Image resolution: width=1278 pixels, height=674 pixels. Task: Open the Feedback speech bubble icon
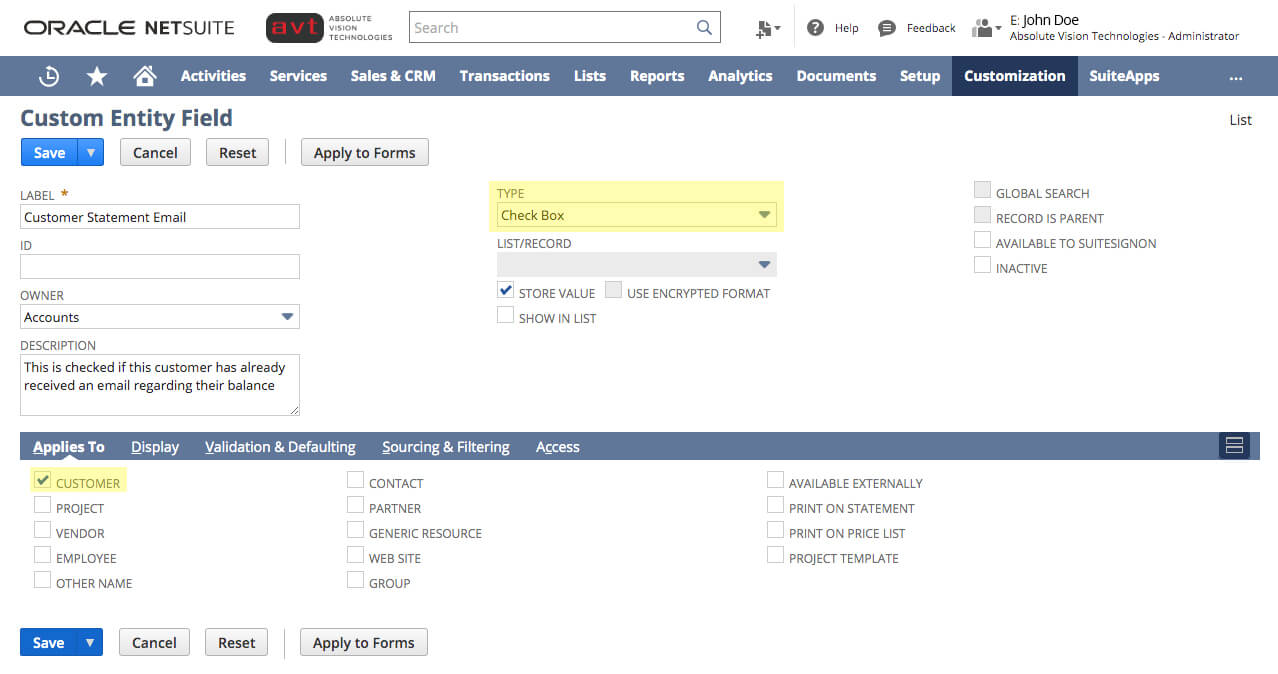pyautogui.click(x=885, y=27)
